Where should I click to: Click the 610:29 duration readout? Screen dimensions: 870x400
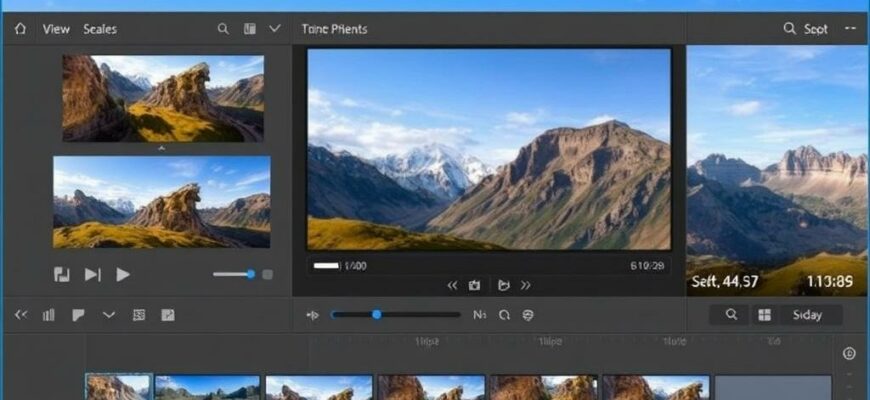[x=647, y=266]
